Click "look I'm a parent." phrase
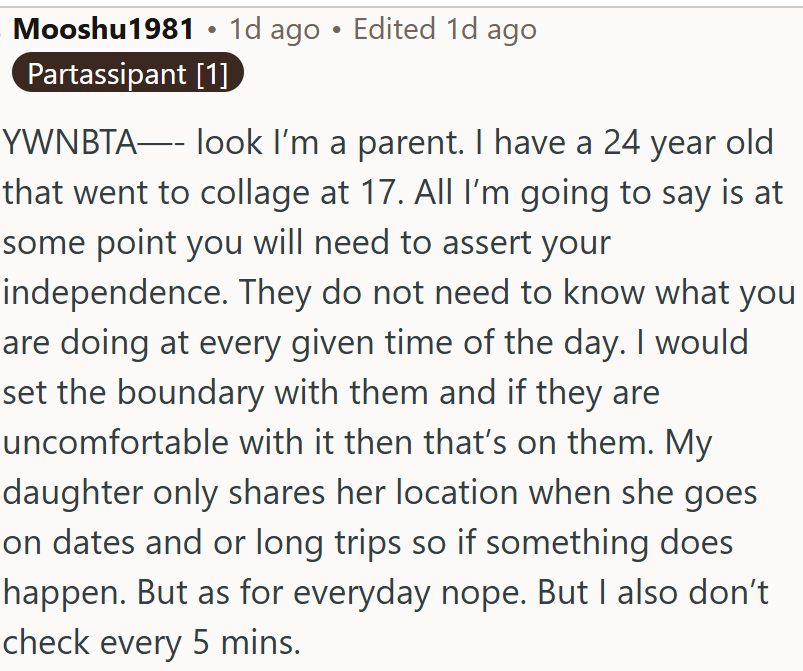The height and width of the screenshot is (671, 803). [x=330, y=142]
